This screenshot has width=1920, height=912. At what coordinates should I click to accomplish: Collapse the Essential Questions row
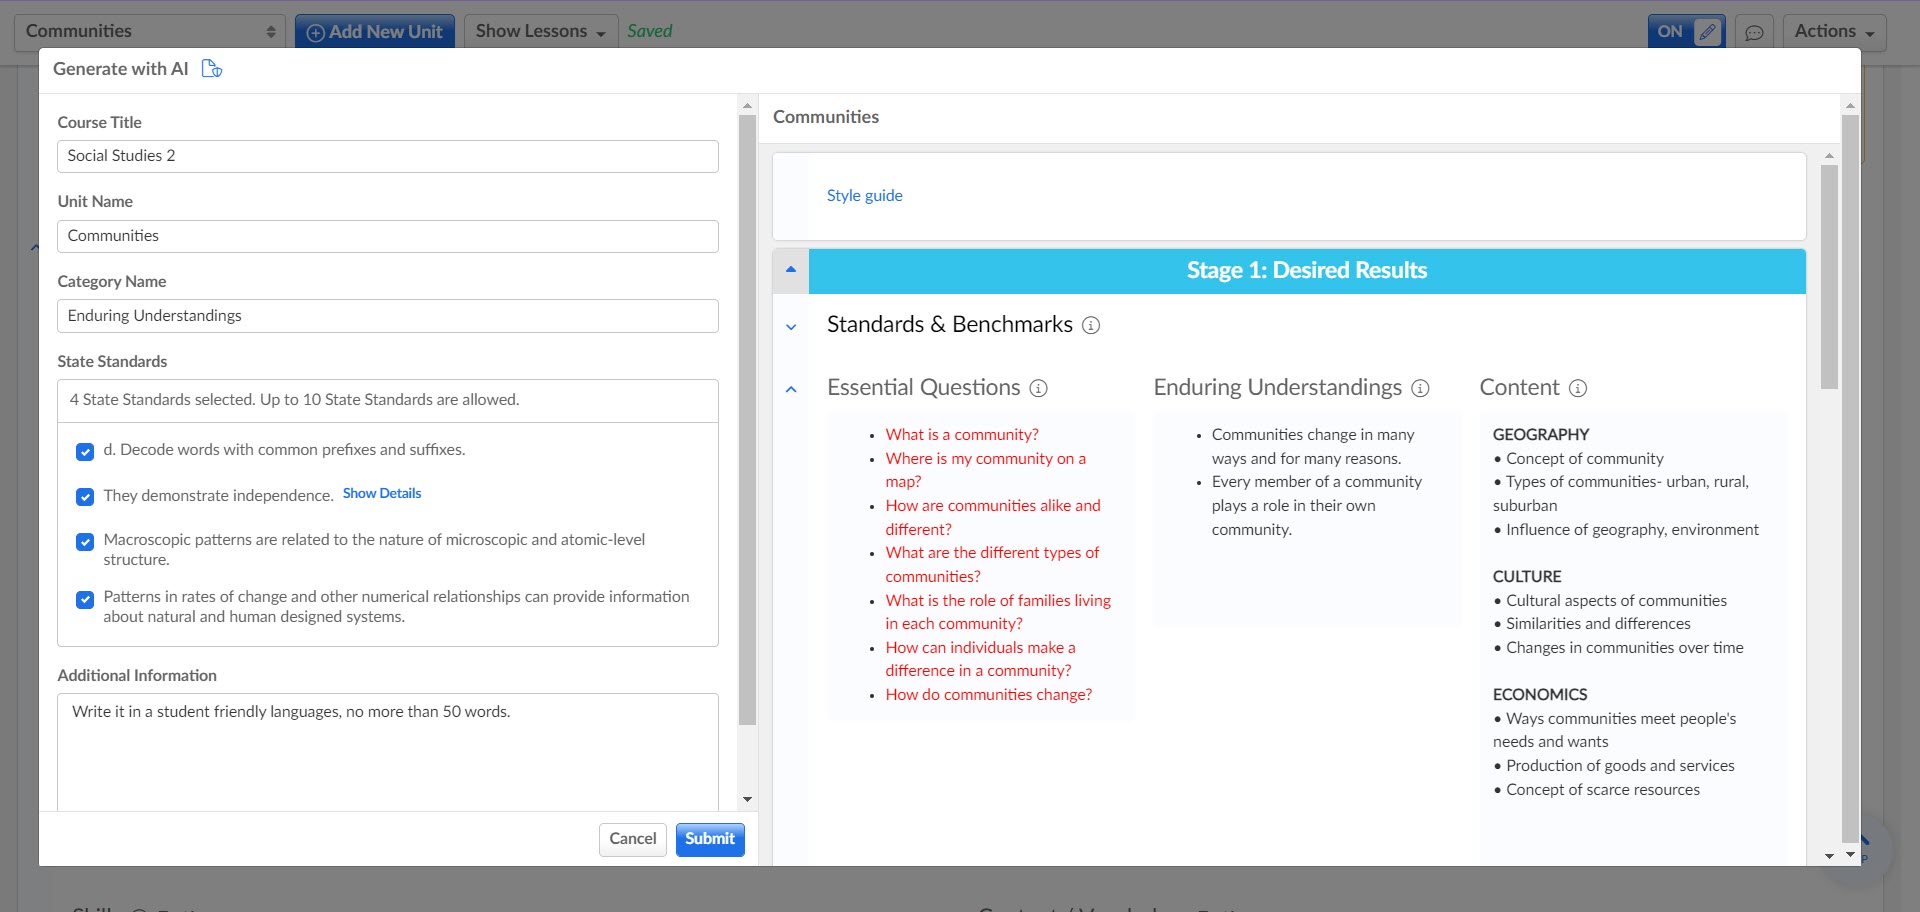[x=791, y=390]
